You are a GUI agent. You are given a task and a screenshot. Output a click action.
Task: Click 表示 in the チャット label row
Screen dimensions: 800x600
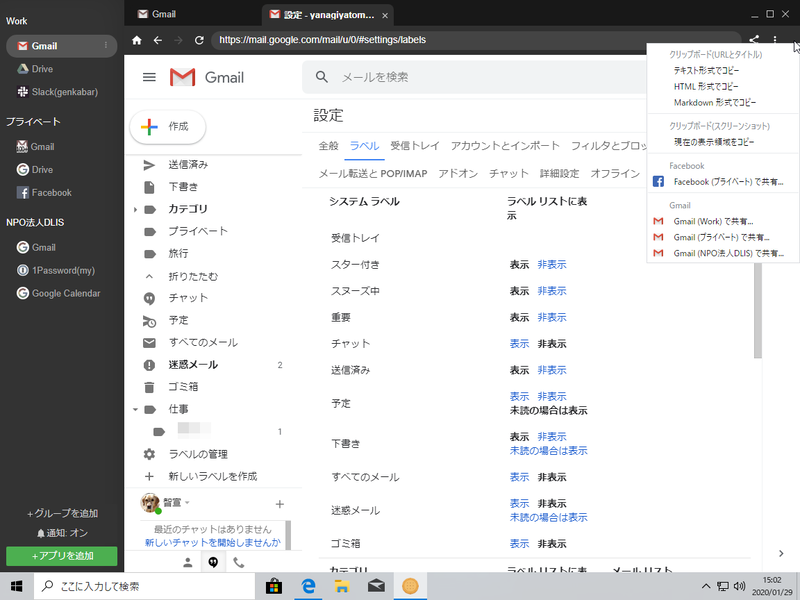pyautogui.click(x=519, y=343)
